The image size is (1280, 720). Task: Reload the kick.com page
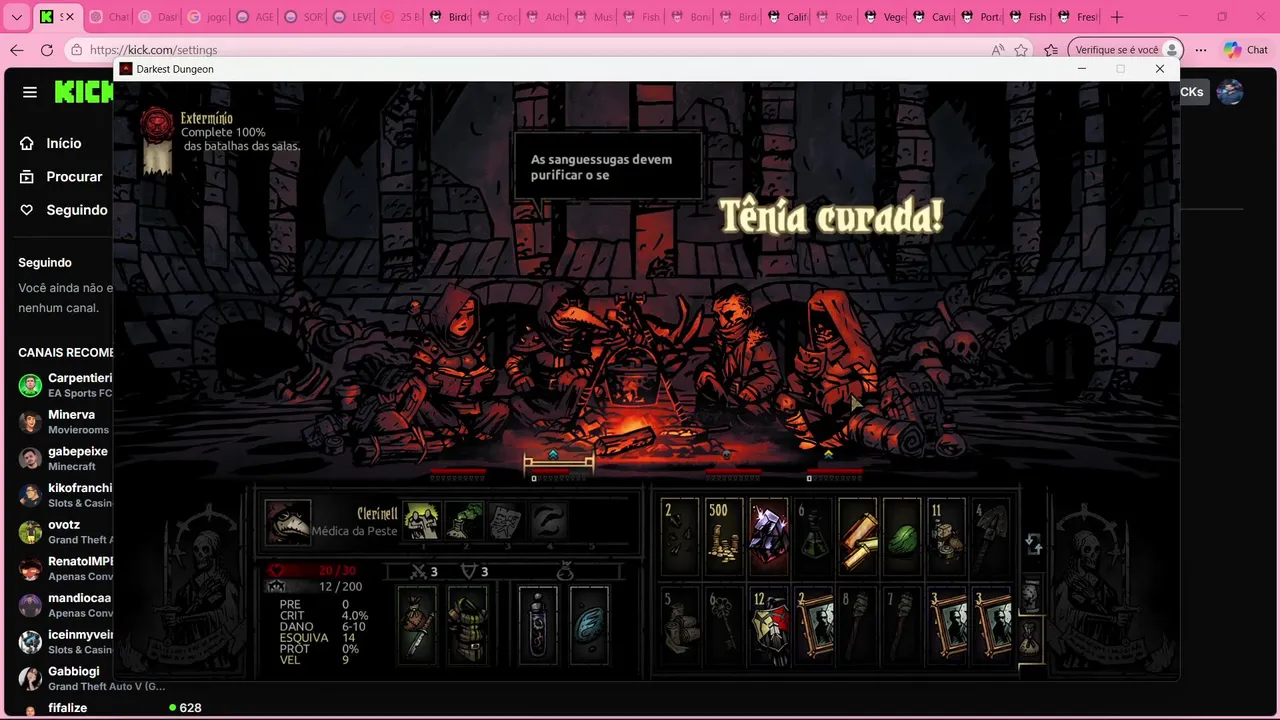(47, 50)
